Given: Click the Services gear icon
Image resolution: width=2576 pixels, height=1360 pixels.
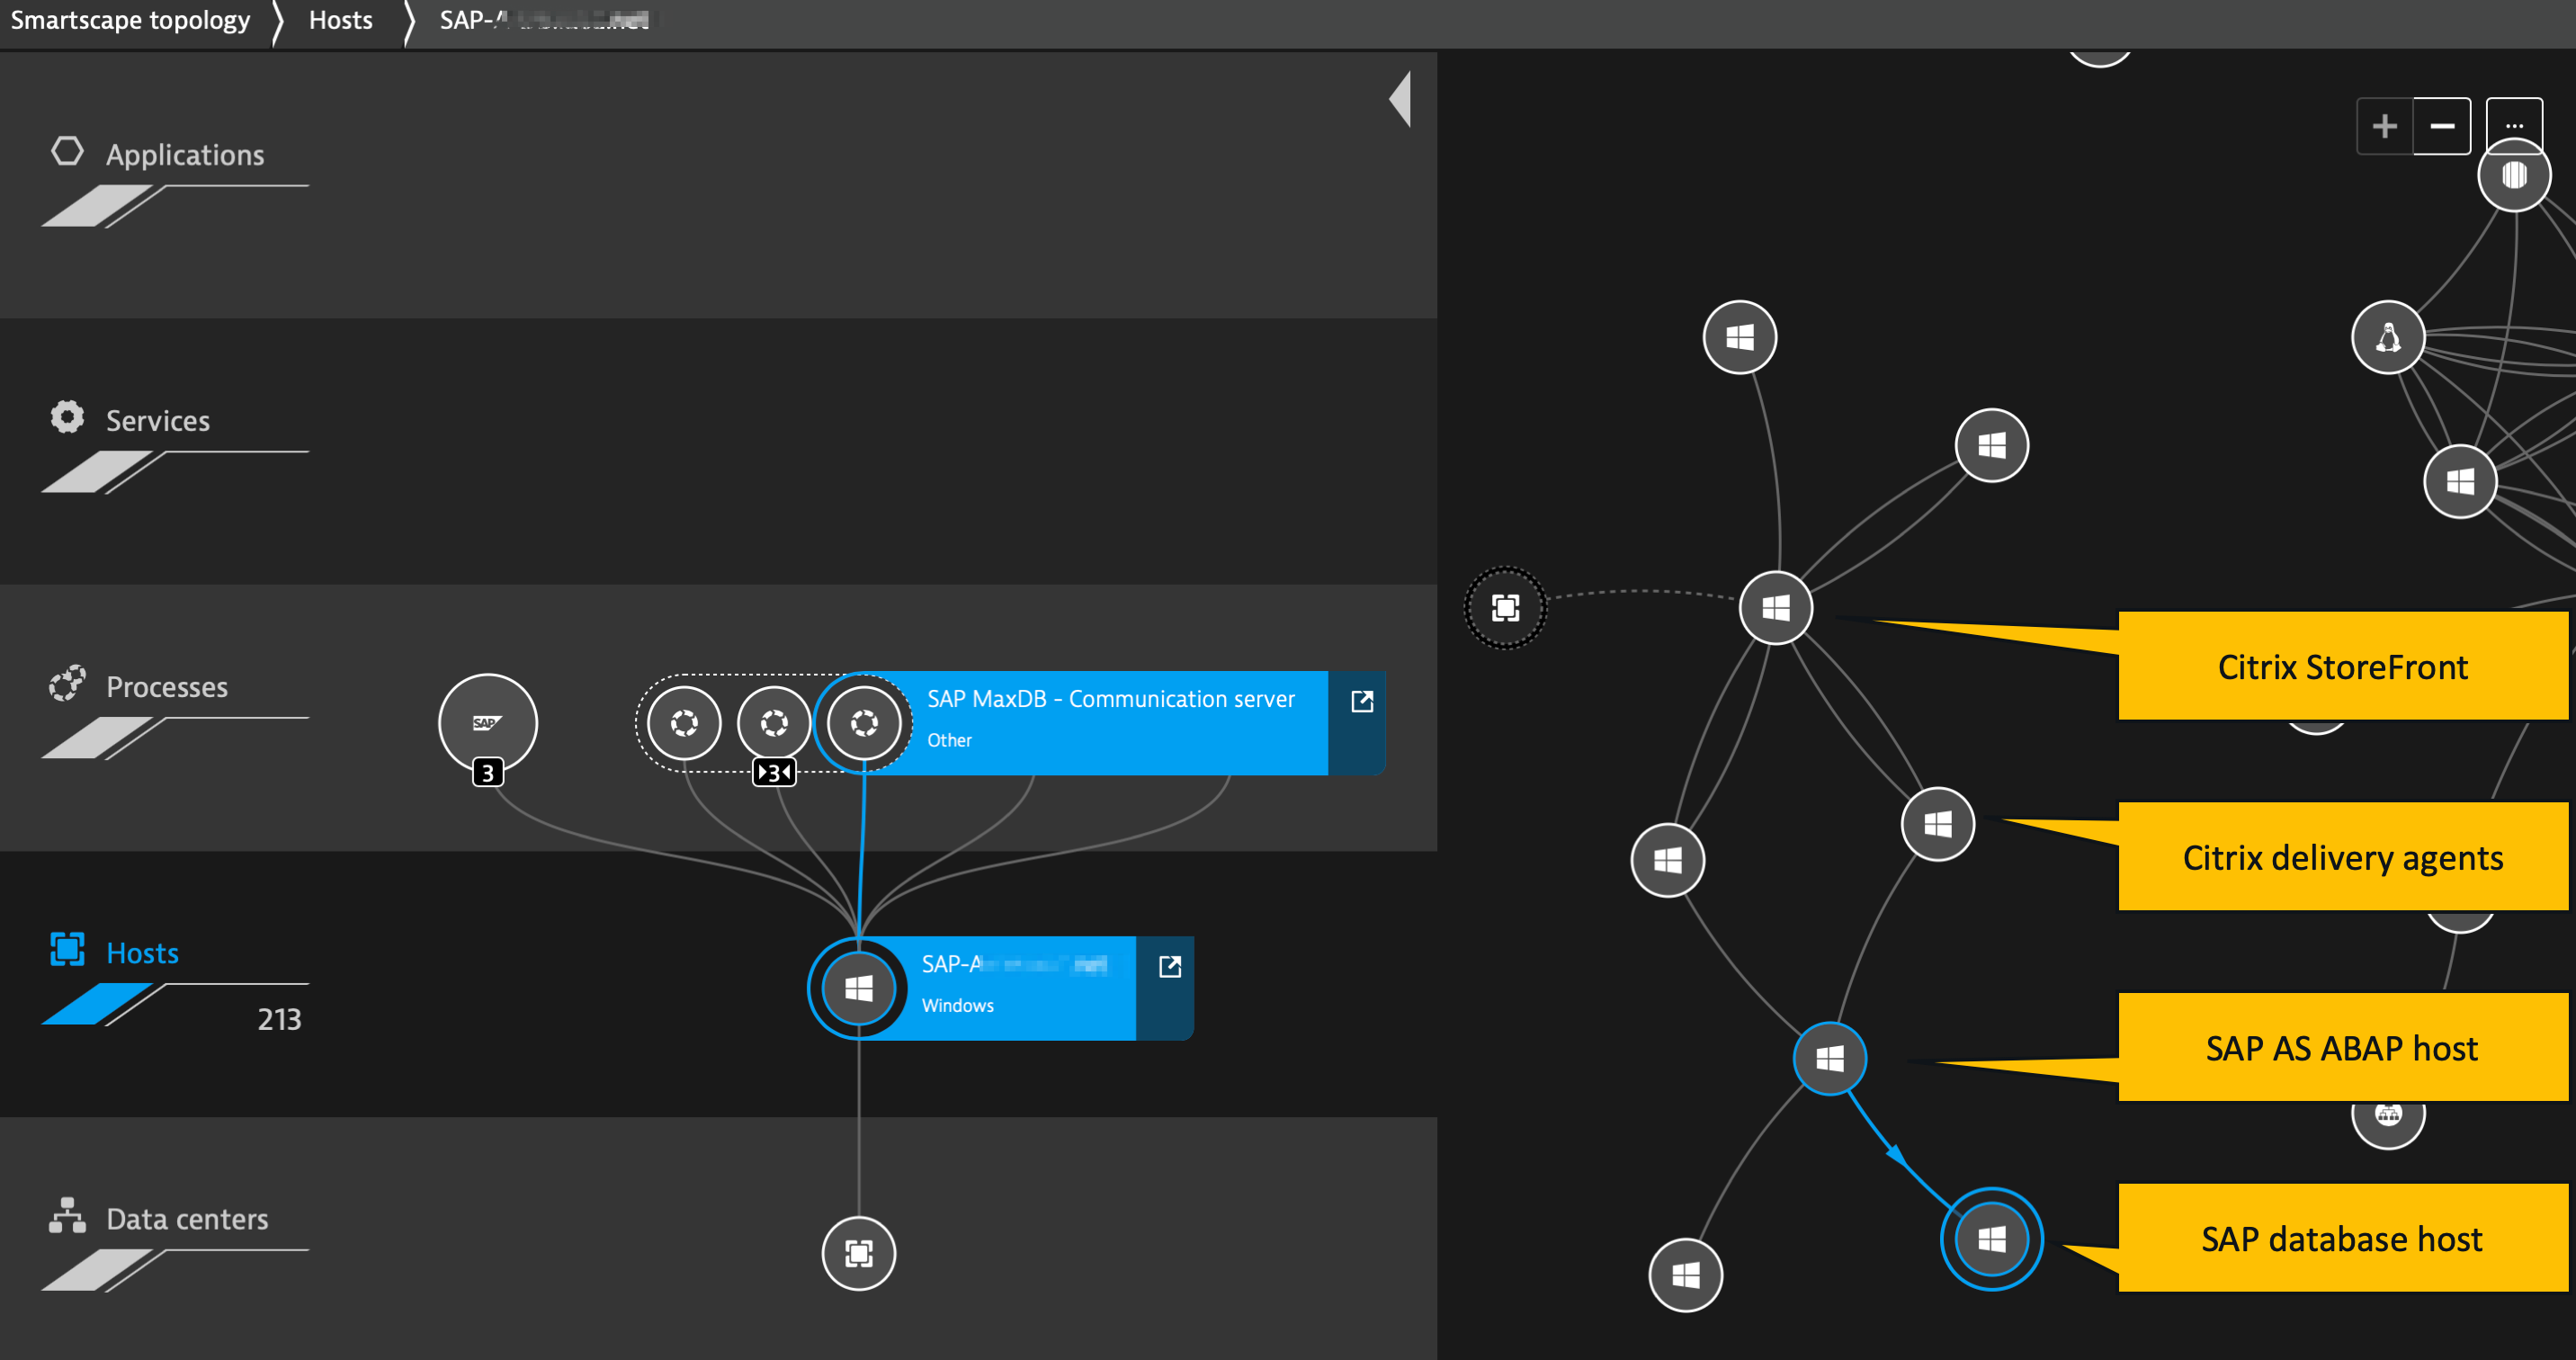Looking at the screenshot, I should 67,417.
